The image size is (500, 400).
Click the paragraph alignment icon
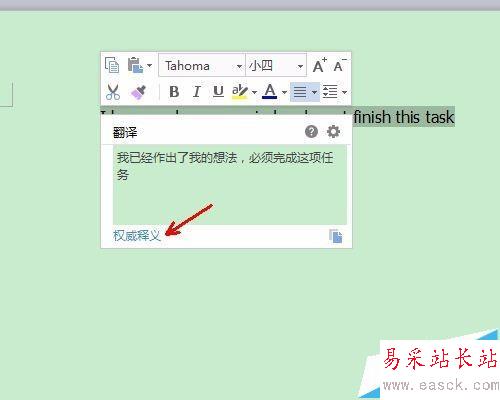pos(300,92)
